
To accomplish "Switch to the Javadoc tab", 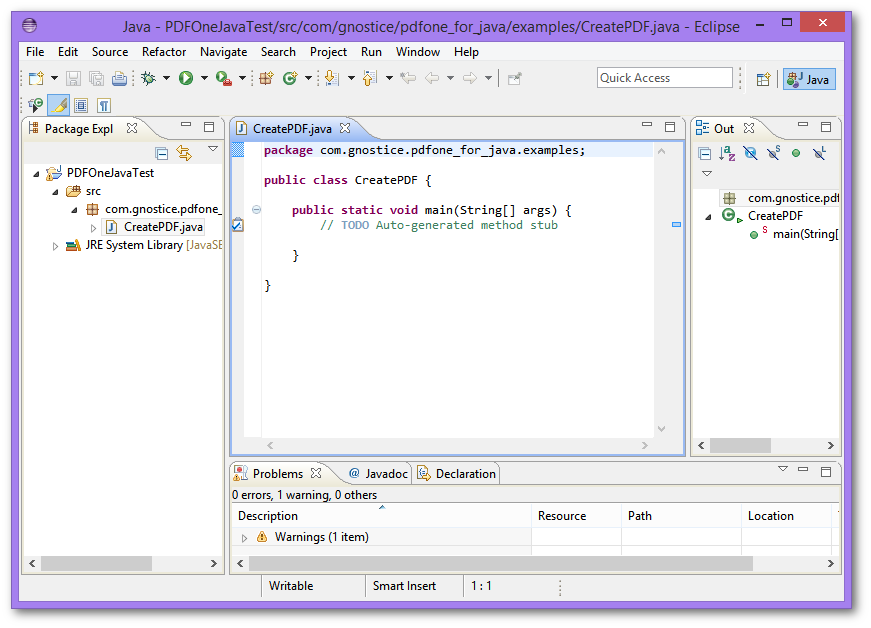I will click(x=378, y=474).
